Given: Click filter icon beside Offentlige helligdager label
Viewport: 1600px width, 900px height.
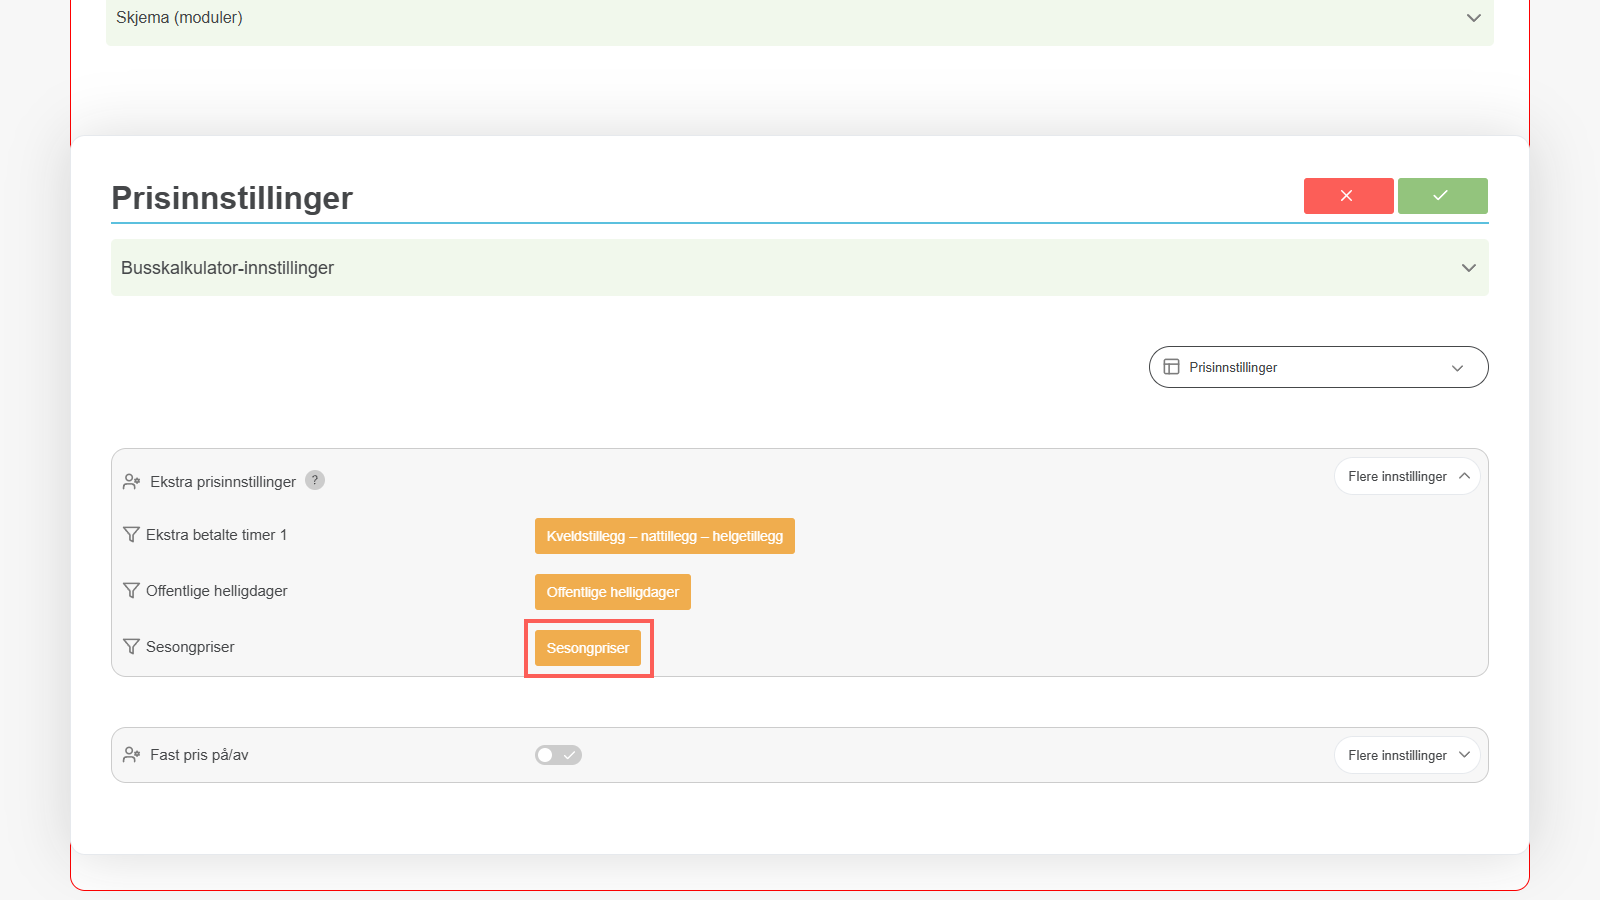Looking at the screenshot, I should coord(131,591).
